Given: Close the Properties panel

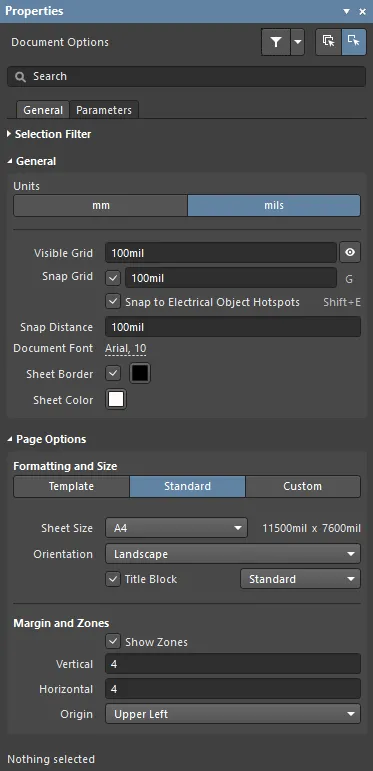Looking at the screenshot, I should (362, 11).
